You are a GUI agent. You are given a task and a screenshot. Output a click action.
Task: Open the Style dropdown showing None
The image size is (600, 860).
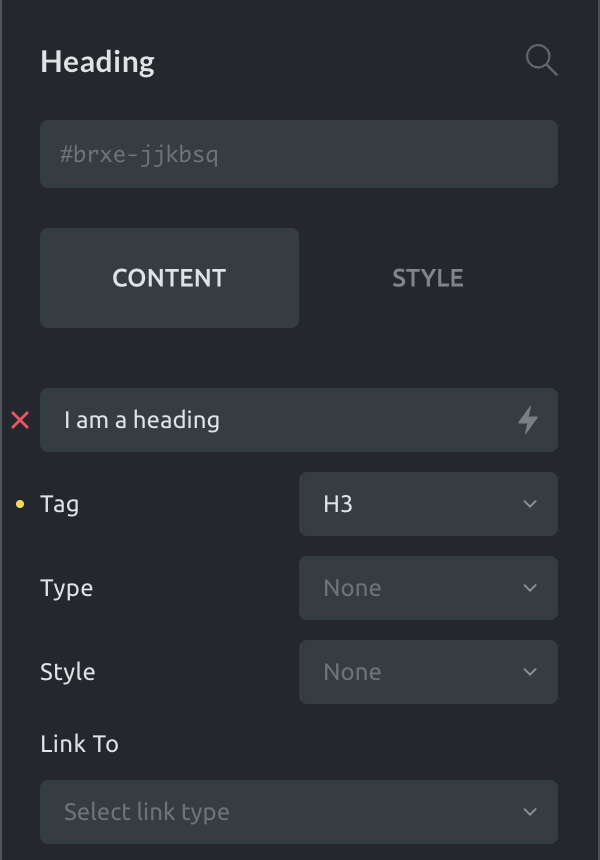click(428, 672)
